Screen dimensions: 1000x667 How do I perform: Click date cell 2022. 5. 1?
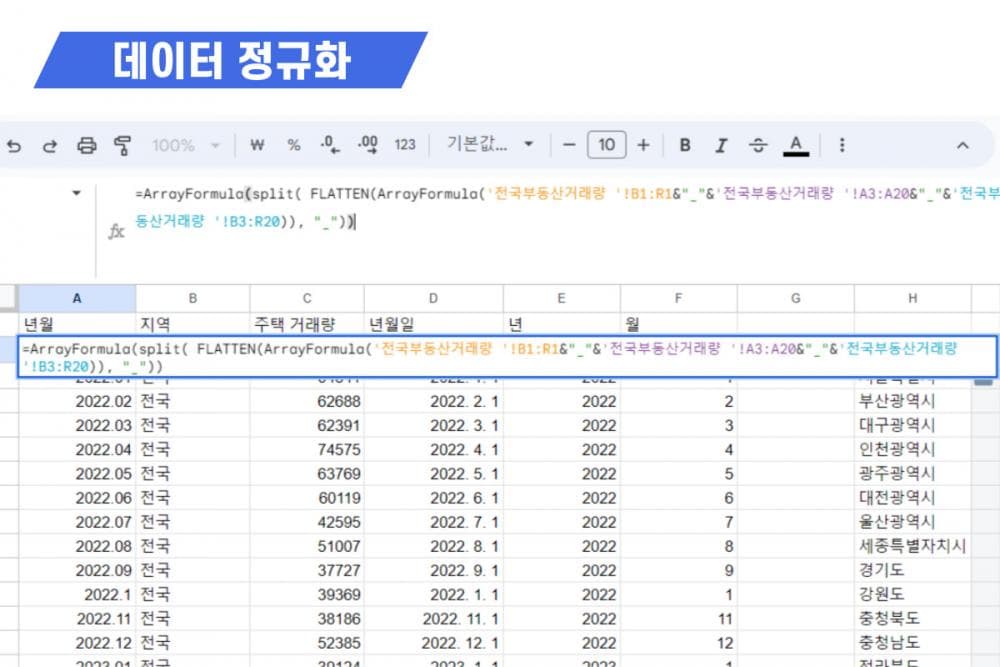[x=434, y=474]
